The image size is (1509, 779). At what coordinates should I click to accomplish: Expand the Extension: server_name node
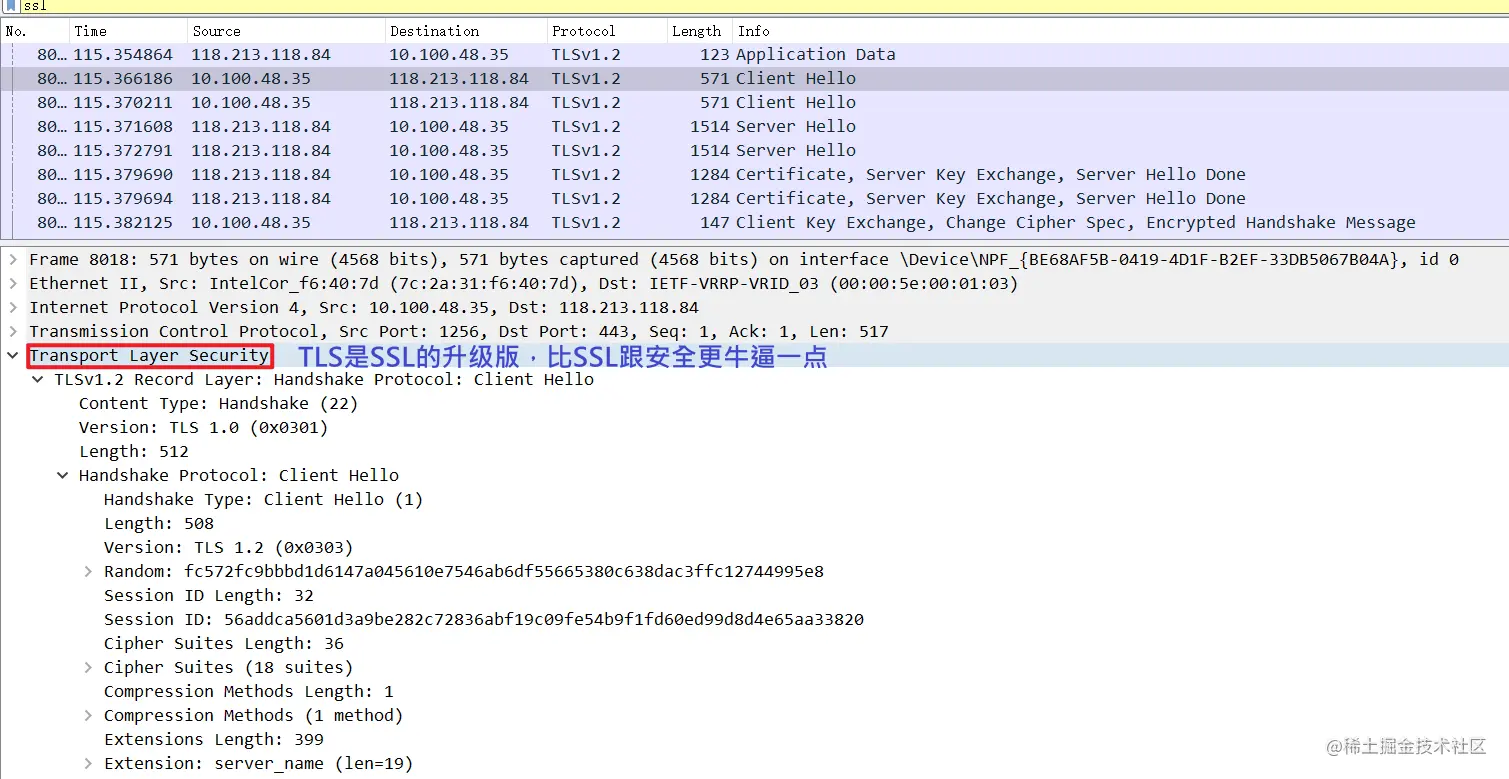point(88,764)
